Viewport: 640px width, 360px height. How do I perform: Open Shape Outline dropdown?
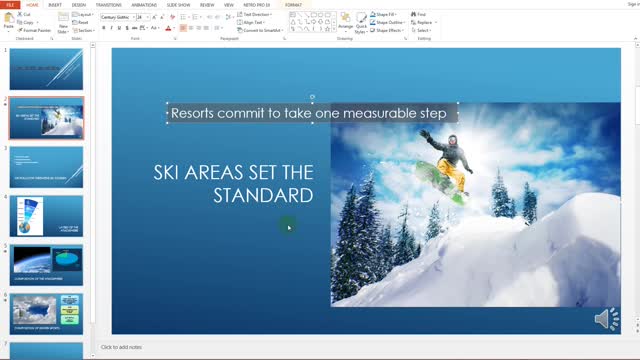click(387, 22)
